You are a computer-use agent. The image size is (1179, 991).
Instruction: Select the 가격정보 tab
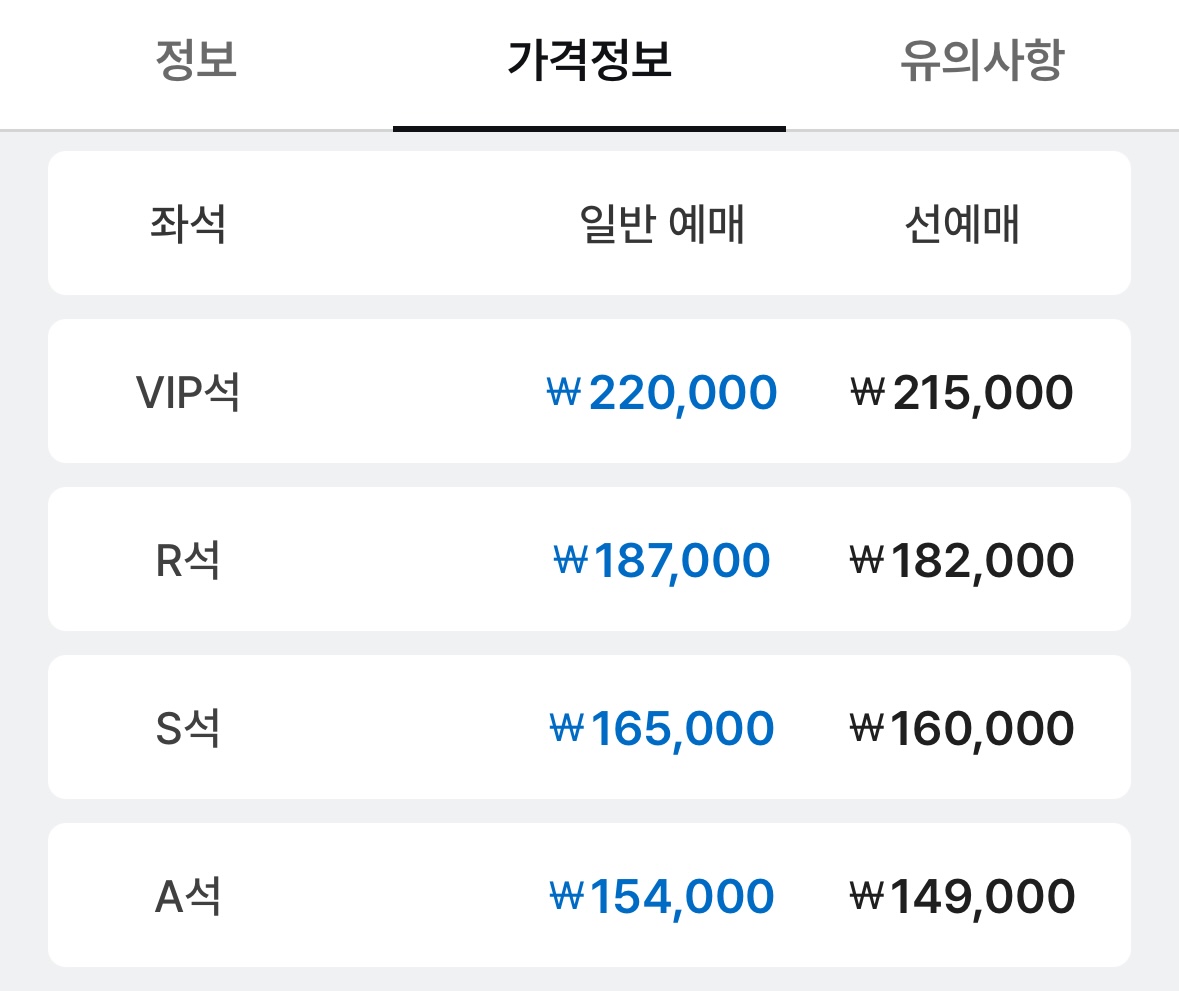589,61
